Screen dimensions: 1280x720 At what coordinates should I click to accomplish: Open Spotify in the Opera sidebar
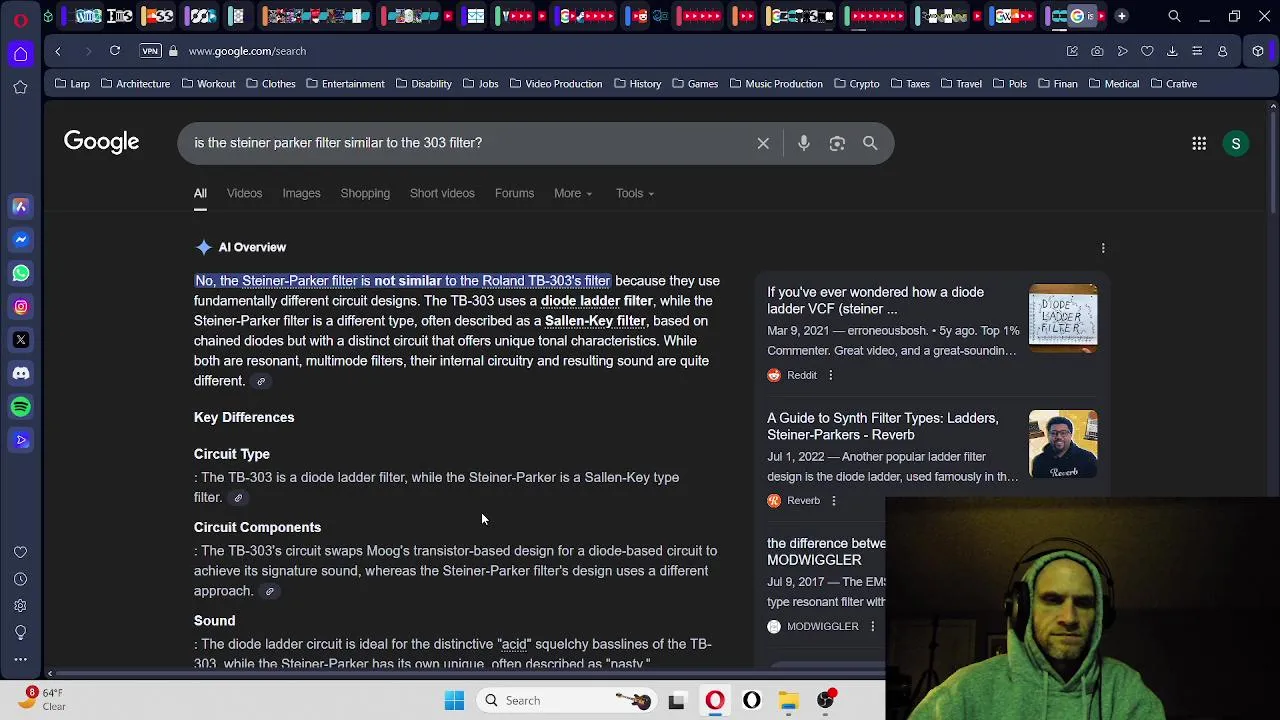coord(20,407)
